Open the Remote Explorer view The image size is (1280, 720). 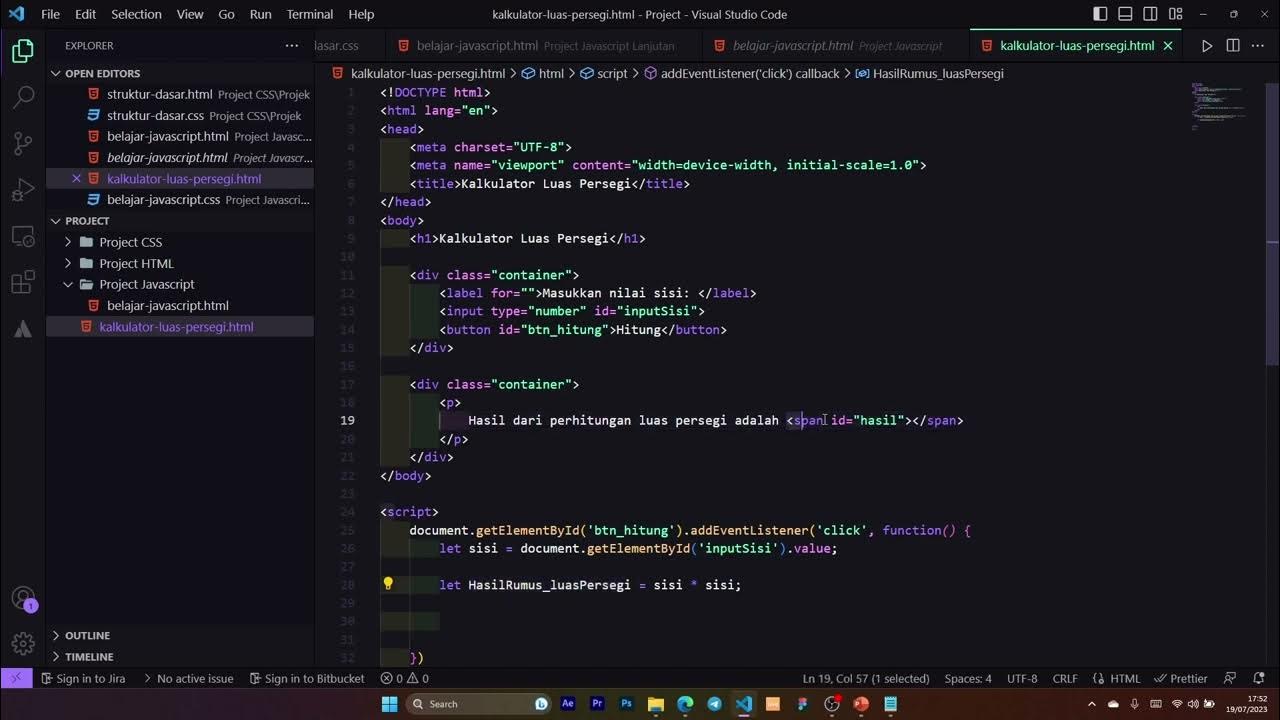pos(23,236)
